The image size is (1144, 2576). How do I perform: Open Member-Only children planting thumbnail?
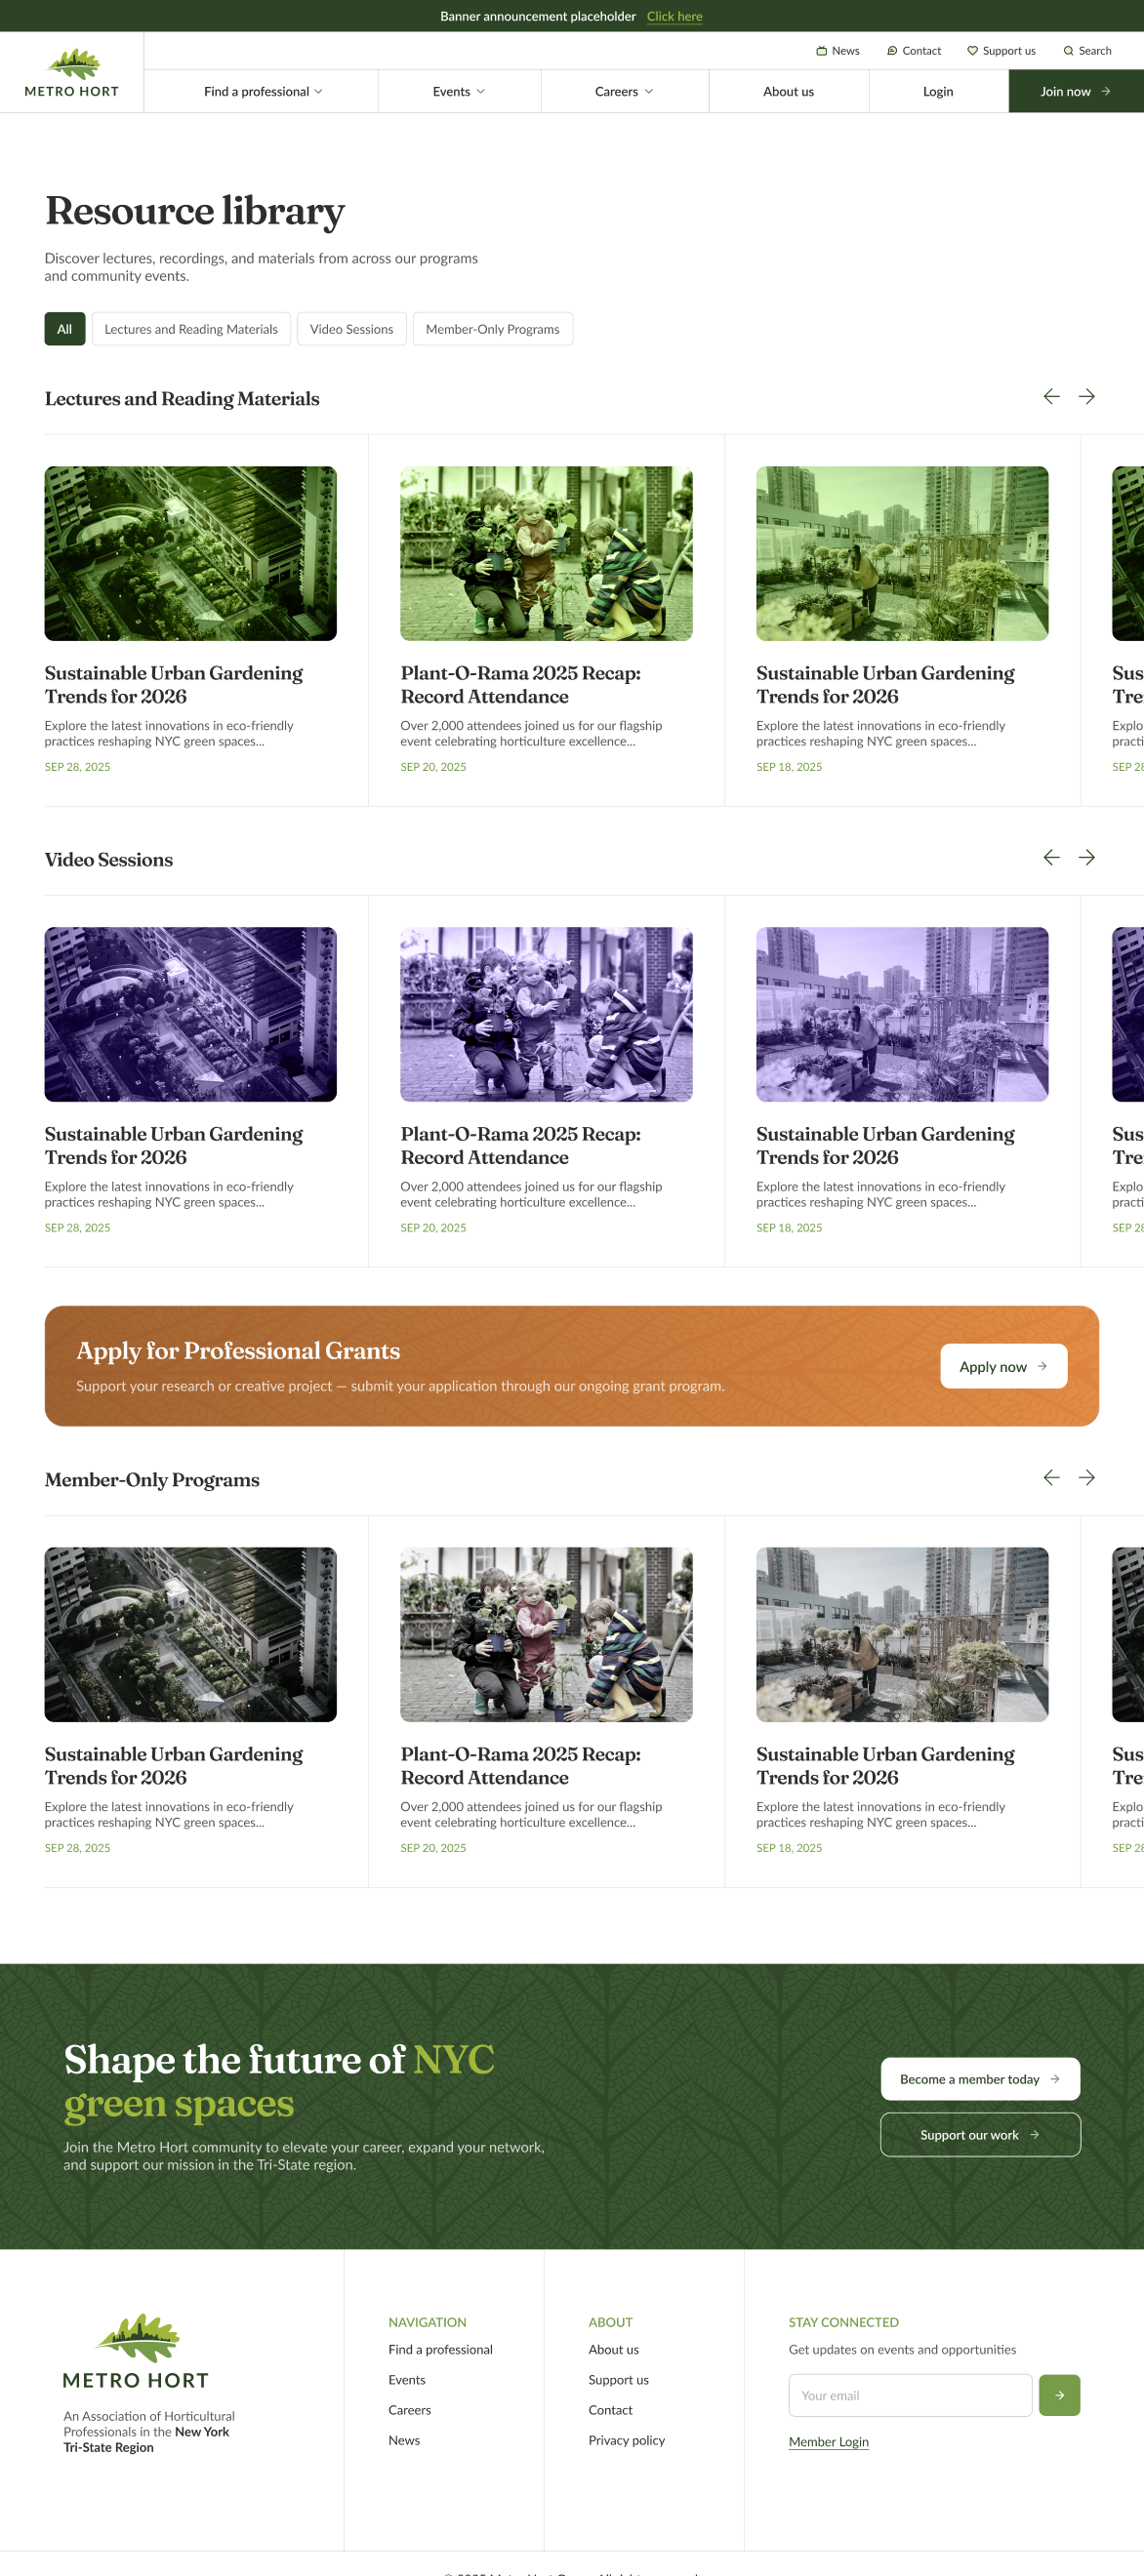coord(546,1635)
